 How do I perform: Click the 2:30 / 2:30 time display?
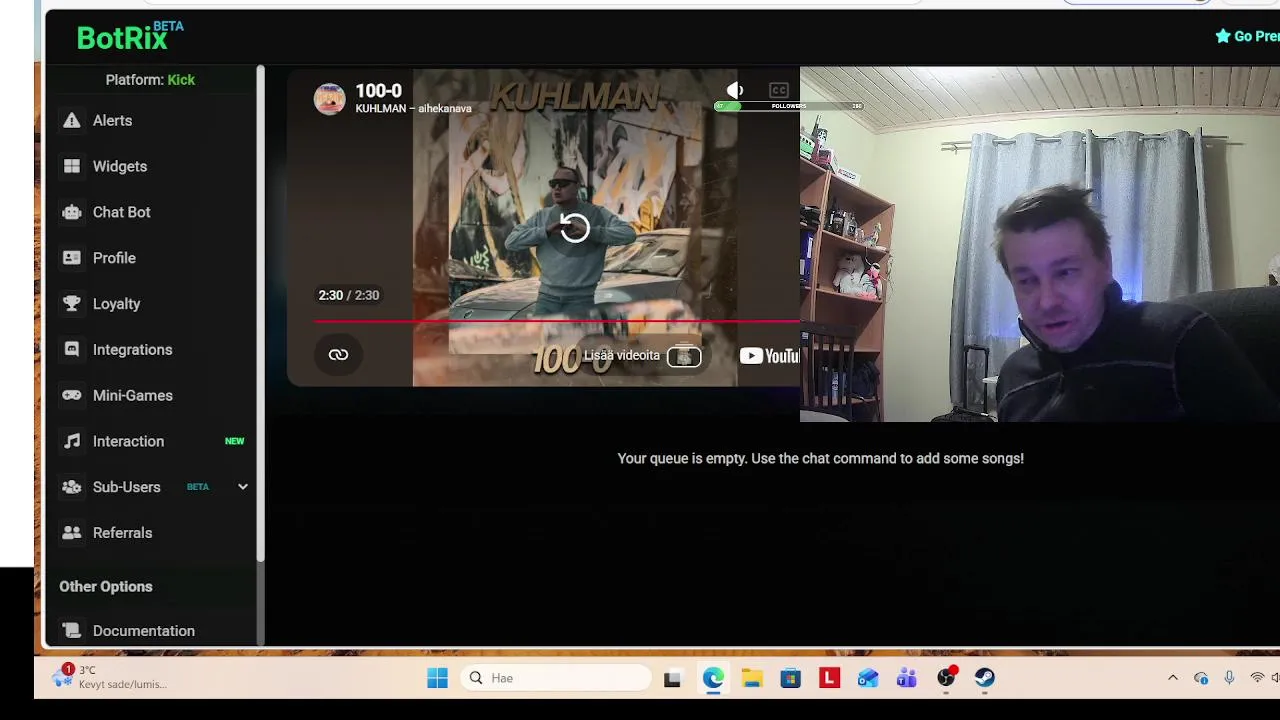(349, 295)
